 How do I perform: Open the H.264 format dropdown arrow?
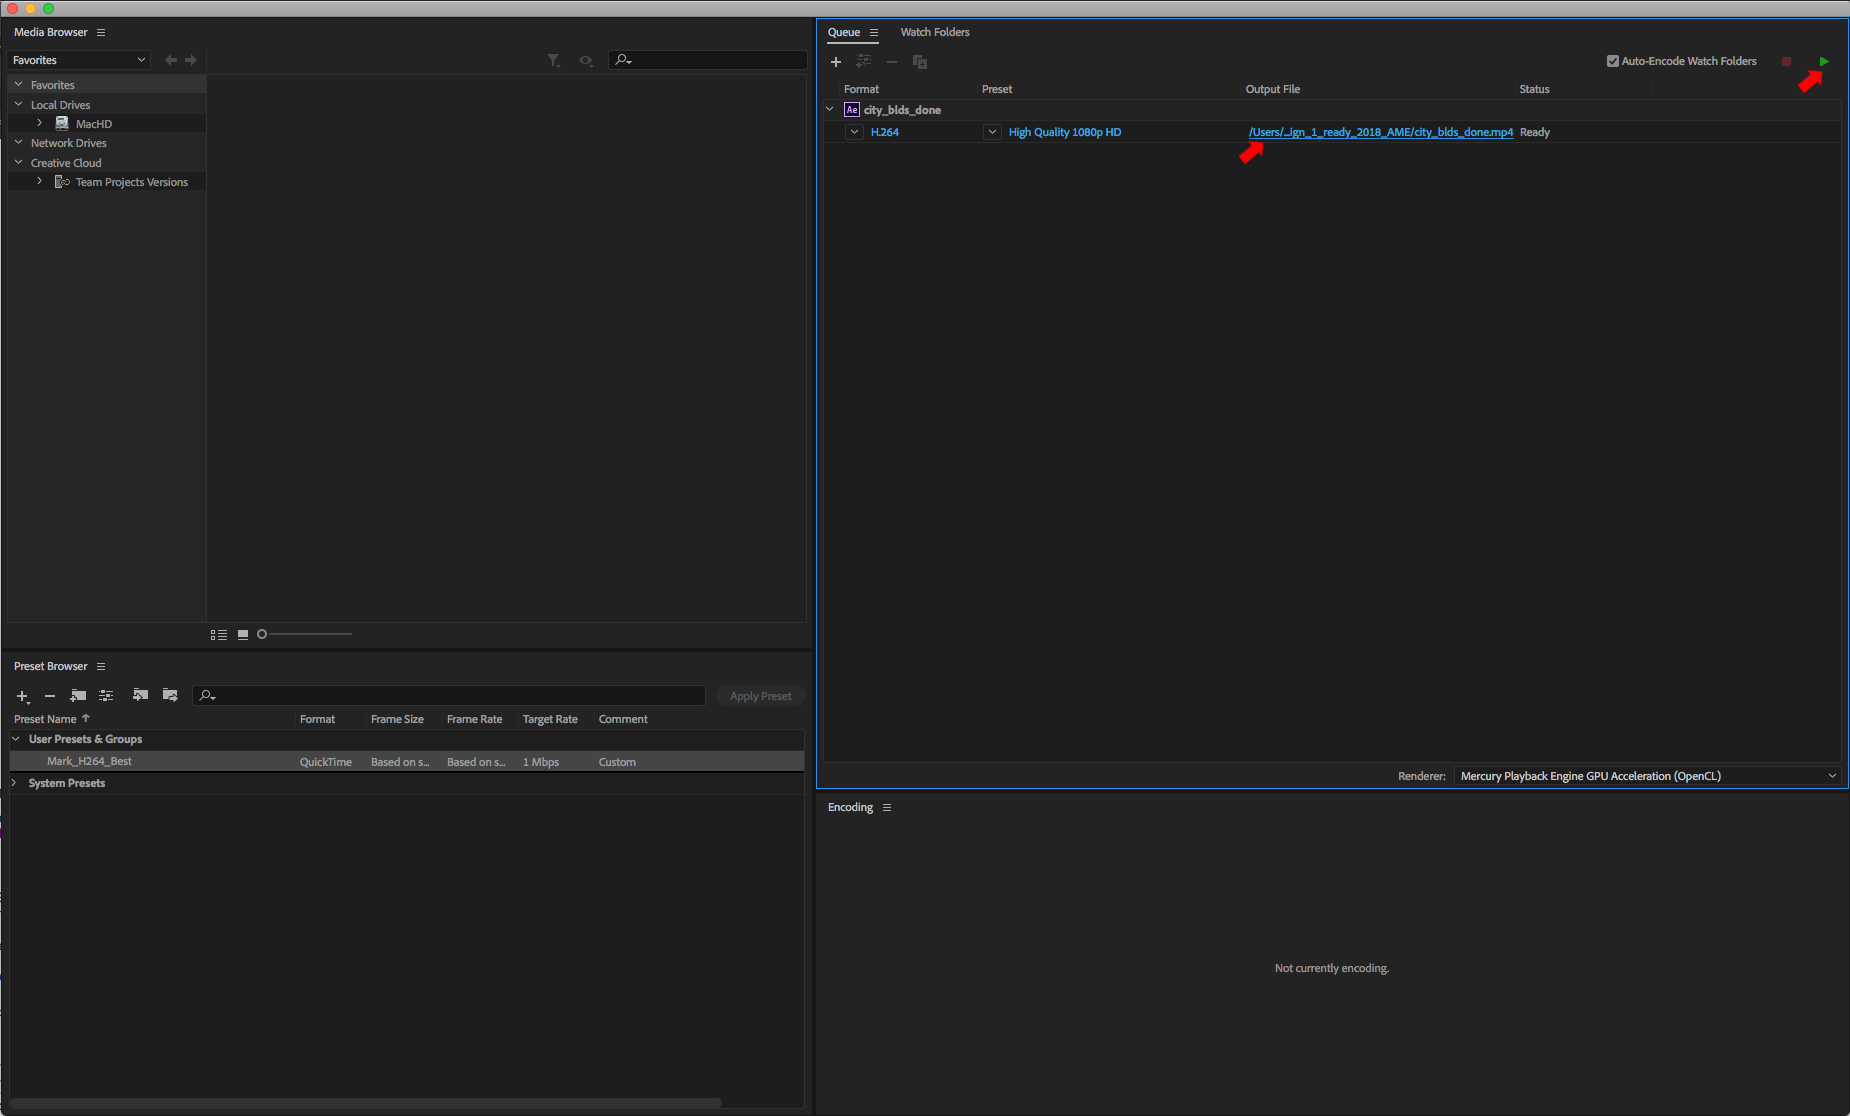pos(854,132)
